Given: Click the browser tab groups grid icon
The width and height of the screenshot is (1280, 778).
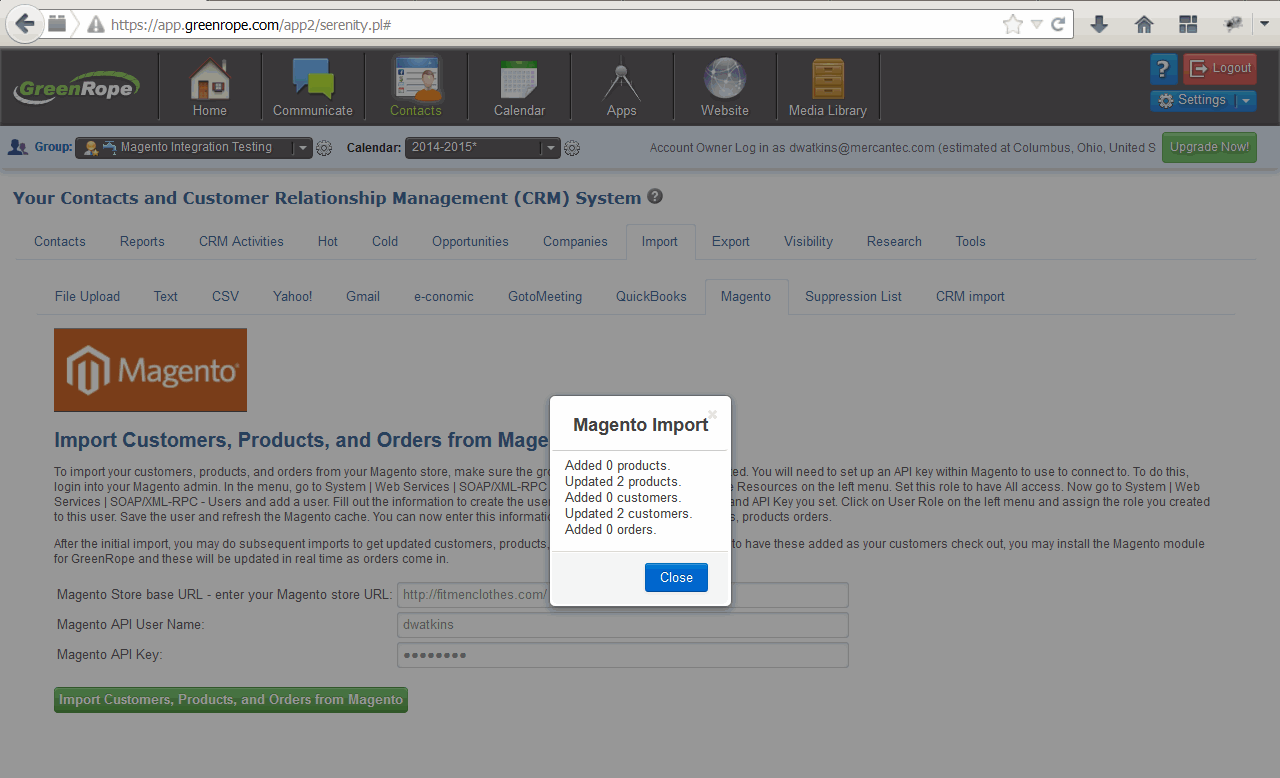Looking at the screenshot, I should coord(1188,24).
